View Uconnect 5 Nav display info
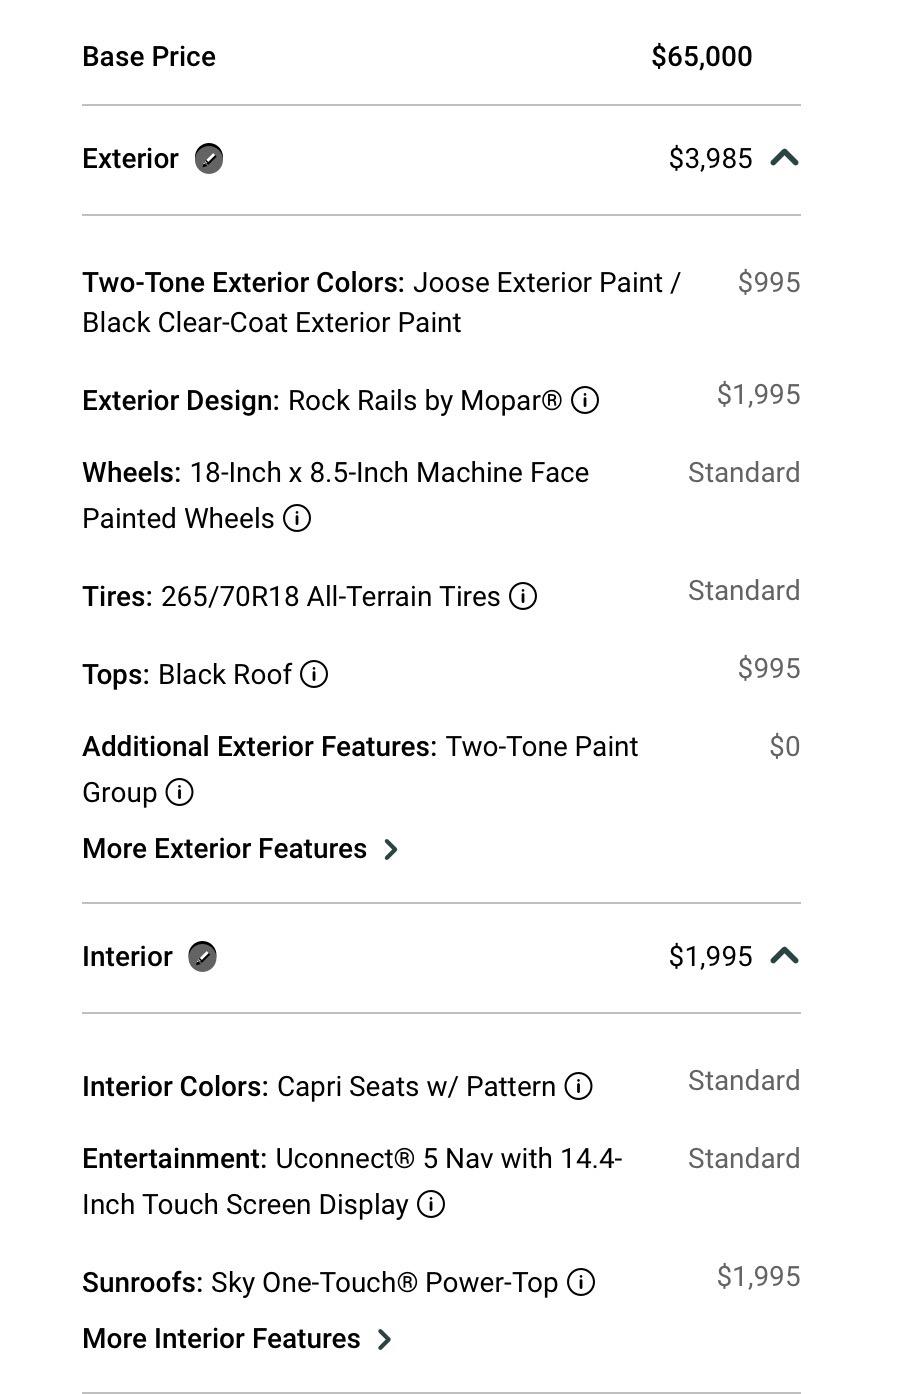 coord(431,1204)
